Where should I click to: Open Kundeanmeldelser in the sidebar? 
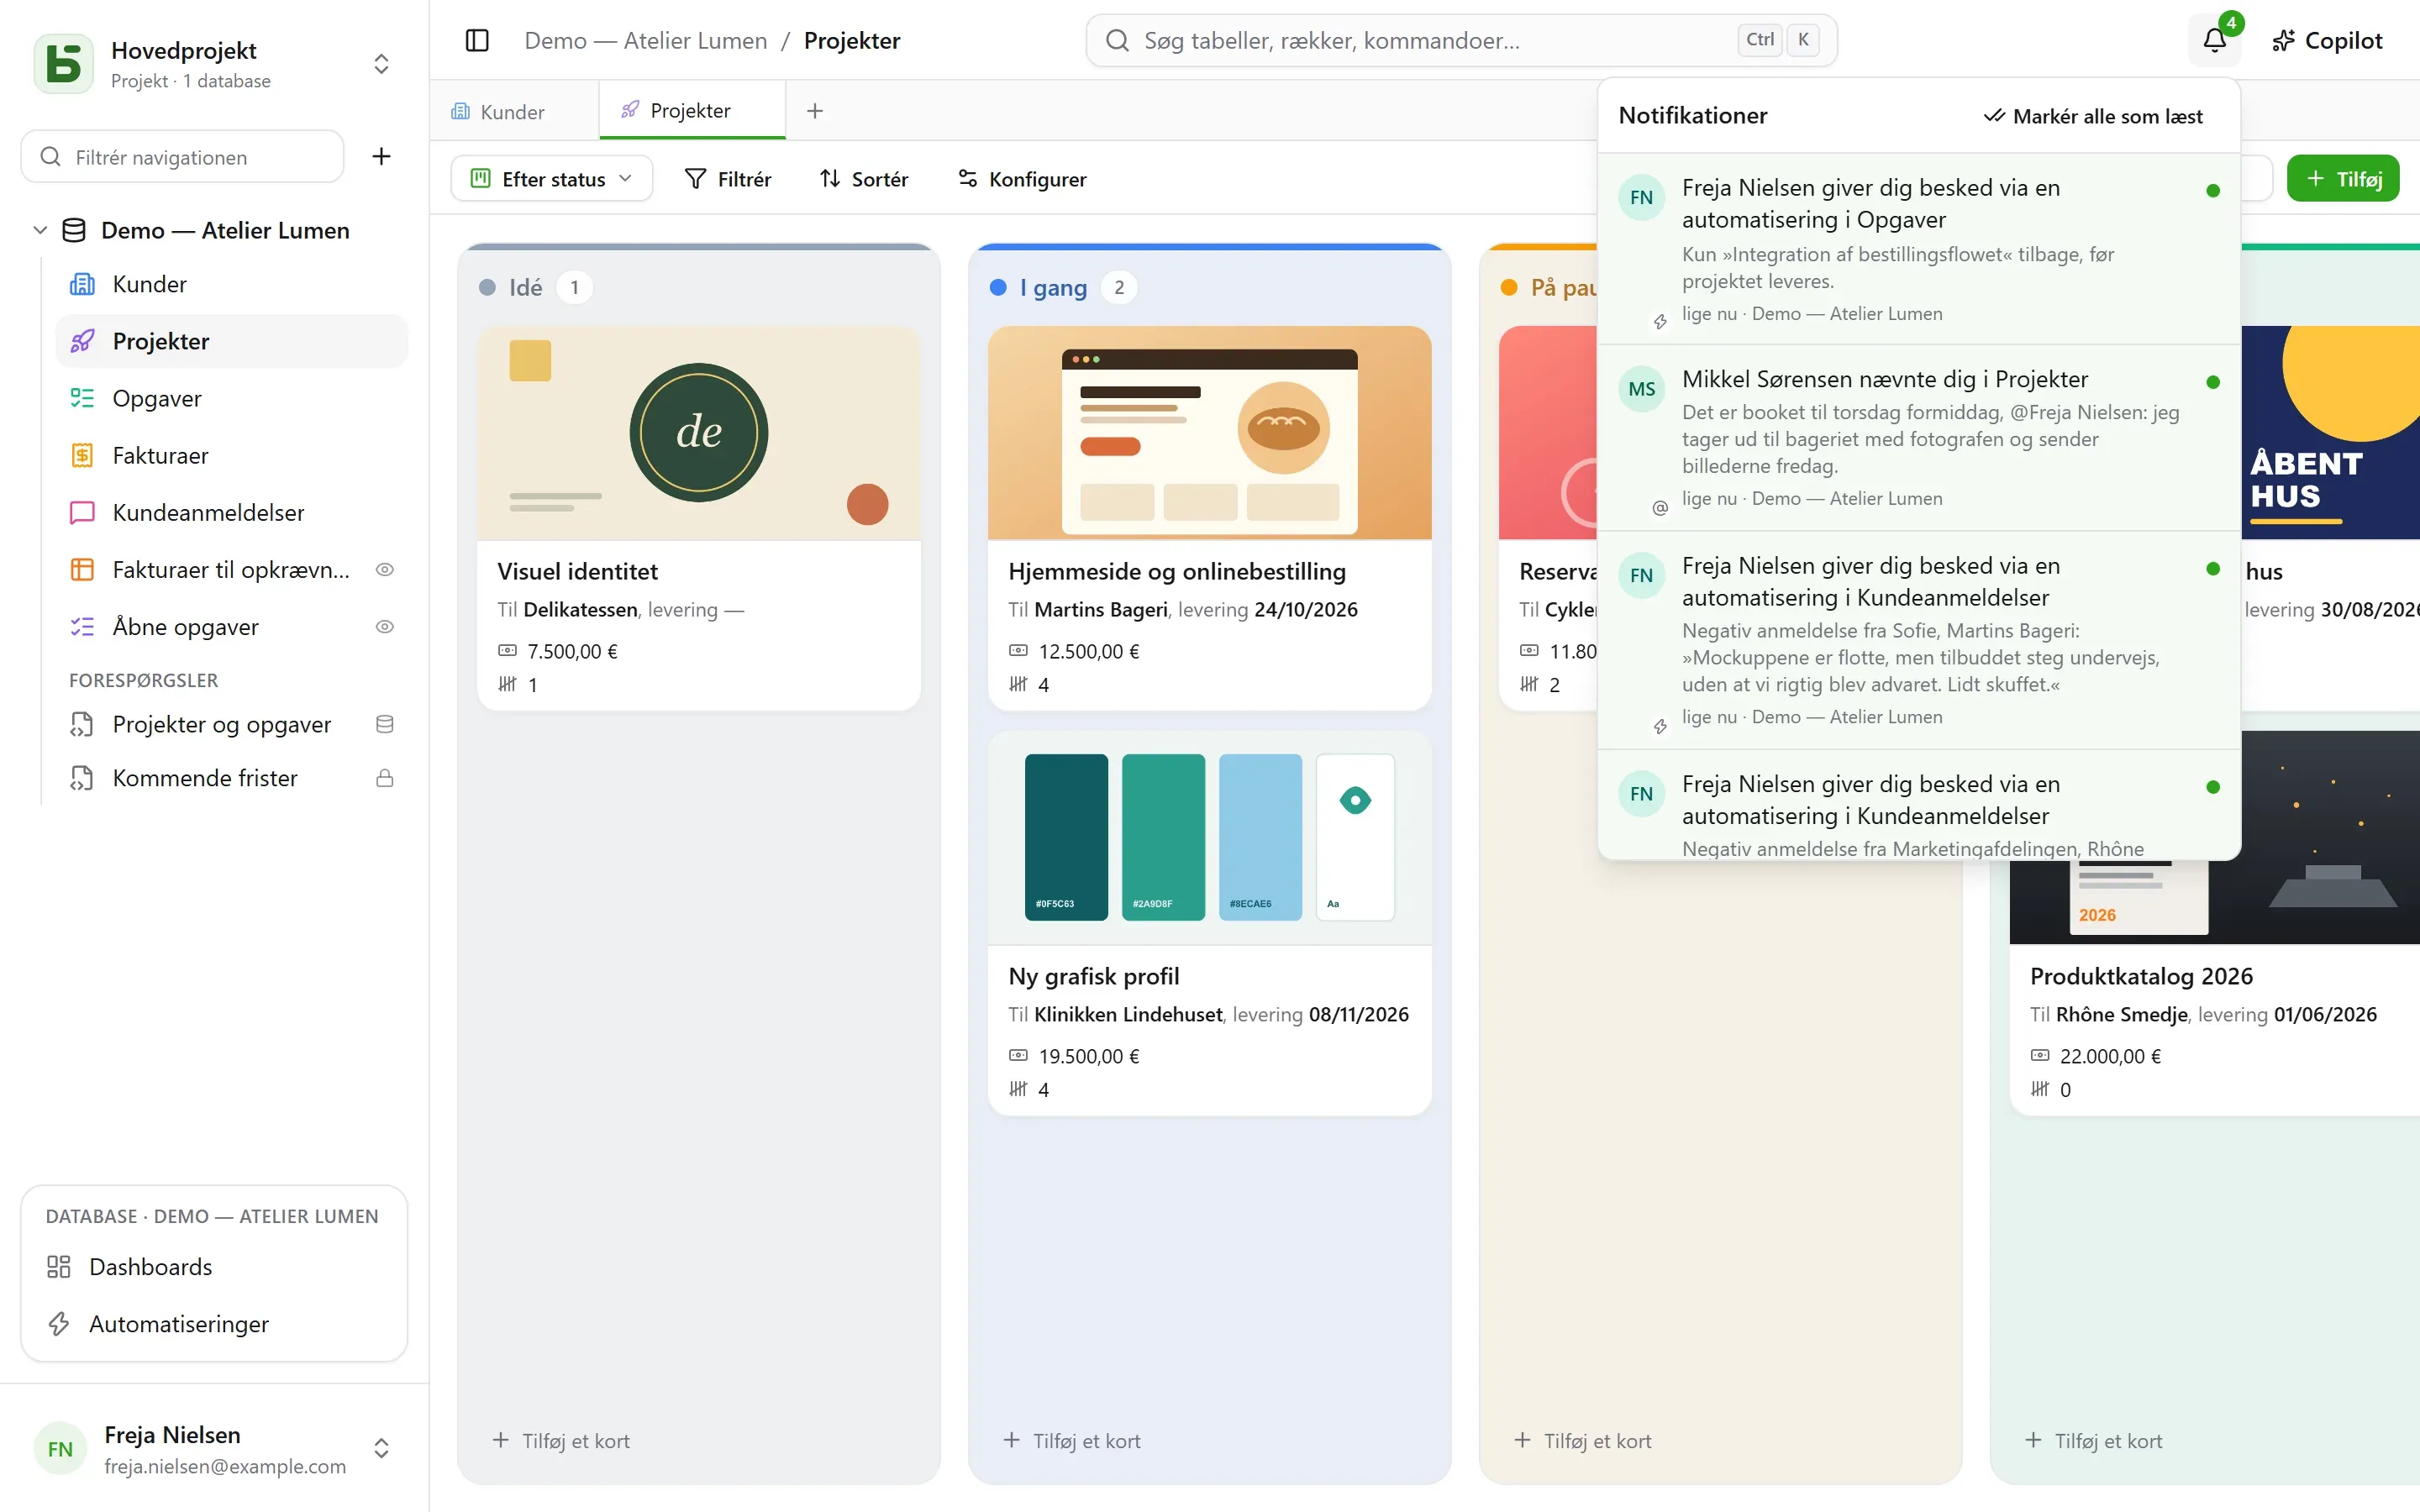[x=232, y=512]
